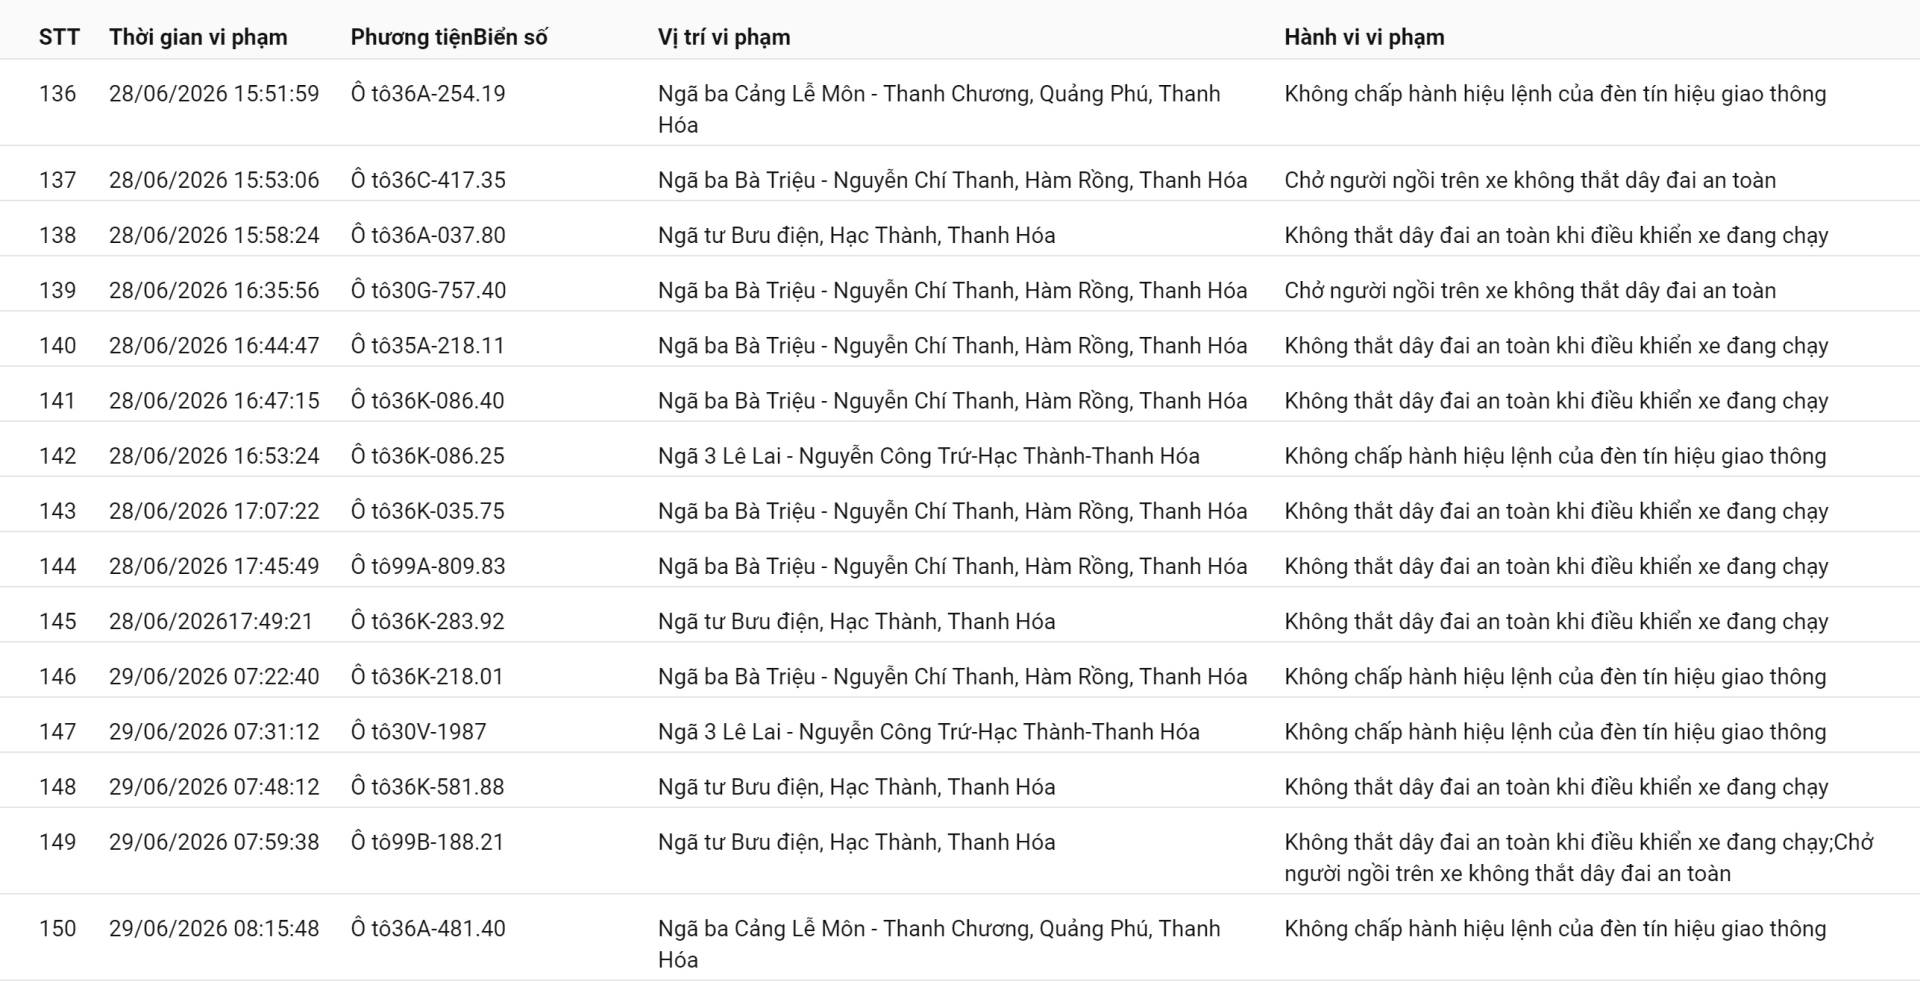Select plate 99A-809.83 in row 144
The height and width of the screenshot is (981, 1920).
click(428, 566)
